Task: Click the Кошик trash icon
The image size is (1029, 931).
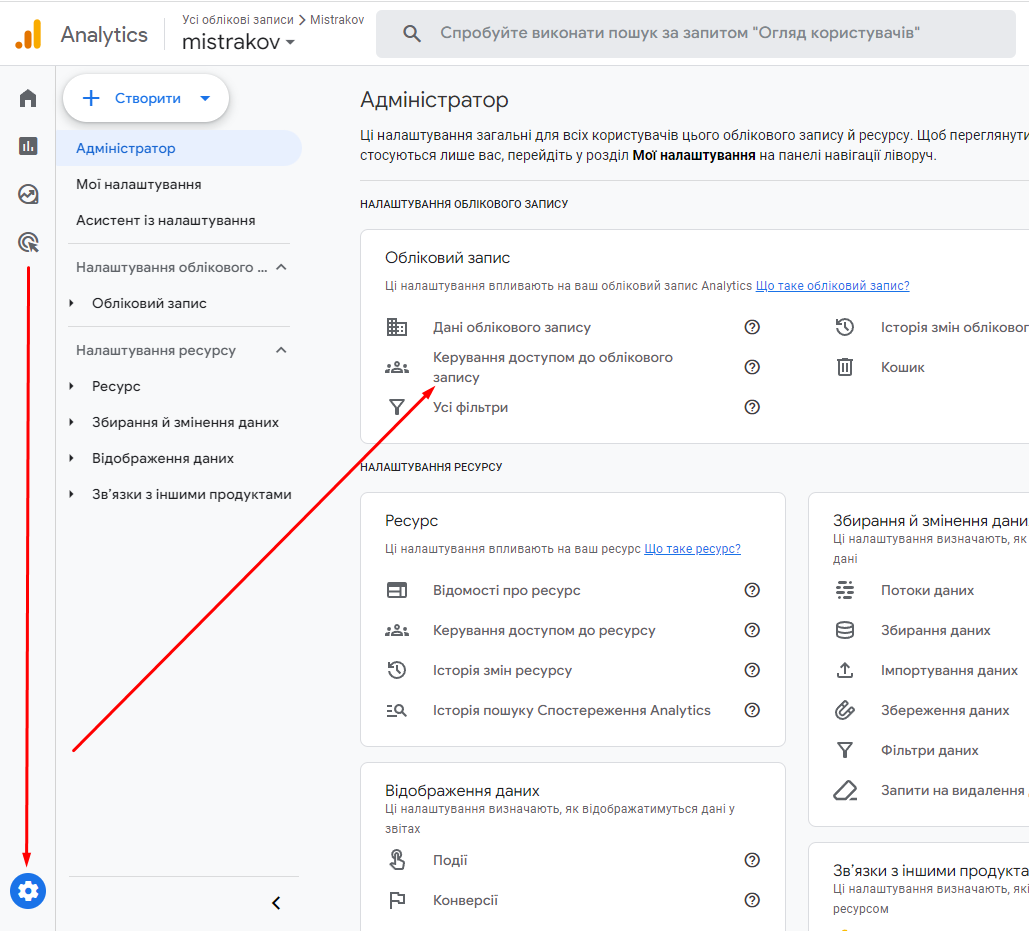Action: [x=845, y=367]
